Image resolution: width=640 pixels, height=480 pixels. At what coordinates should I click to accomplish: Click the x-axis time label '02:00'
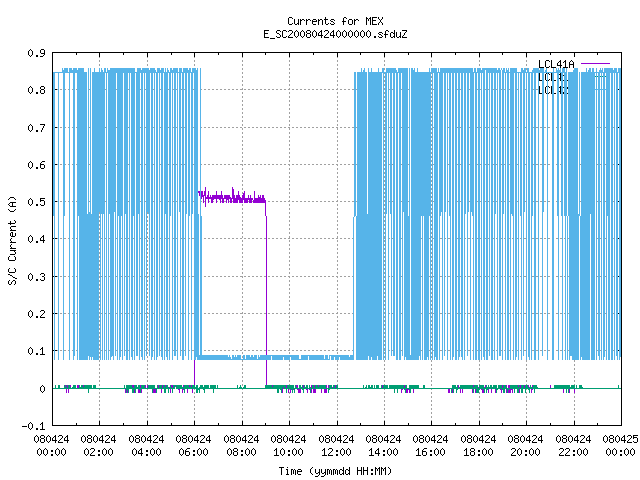[98, 452]
